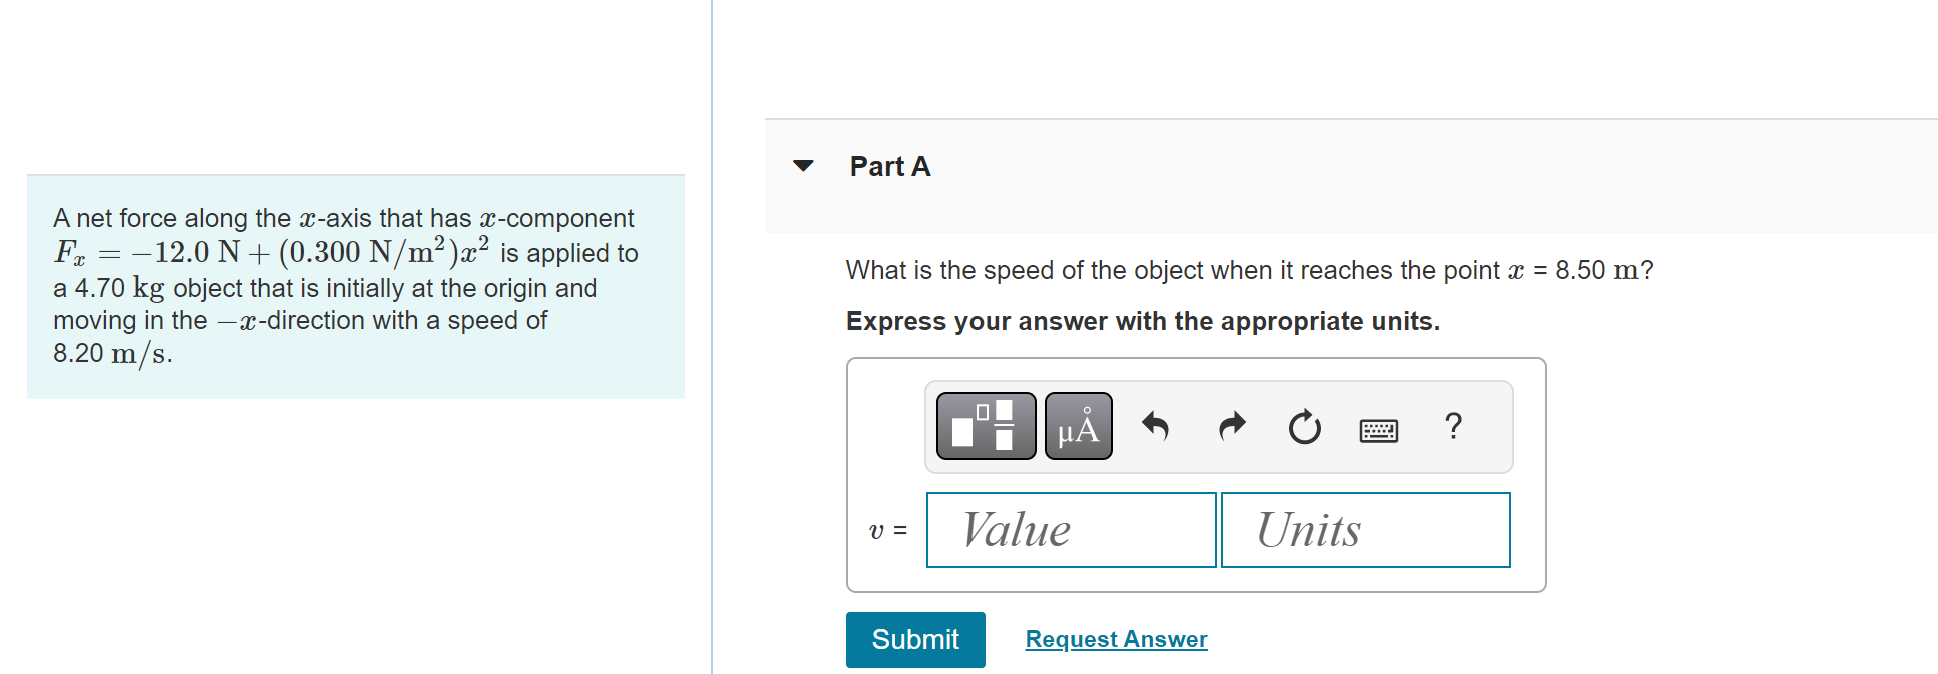Redo the last answer edit
The height and width of the screenshot is (674, 1938).
click(x=1230, y=427)
